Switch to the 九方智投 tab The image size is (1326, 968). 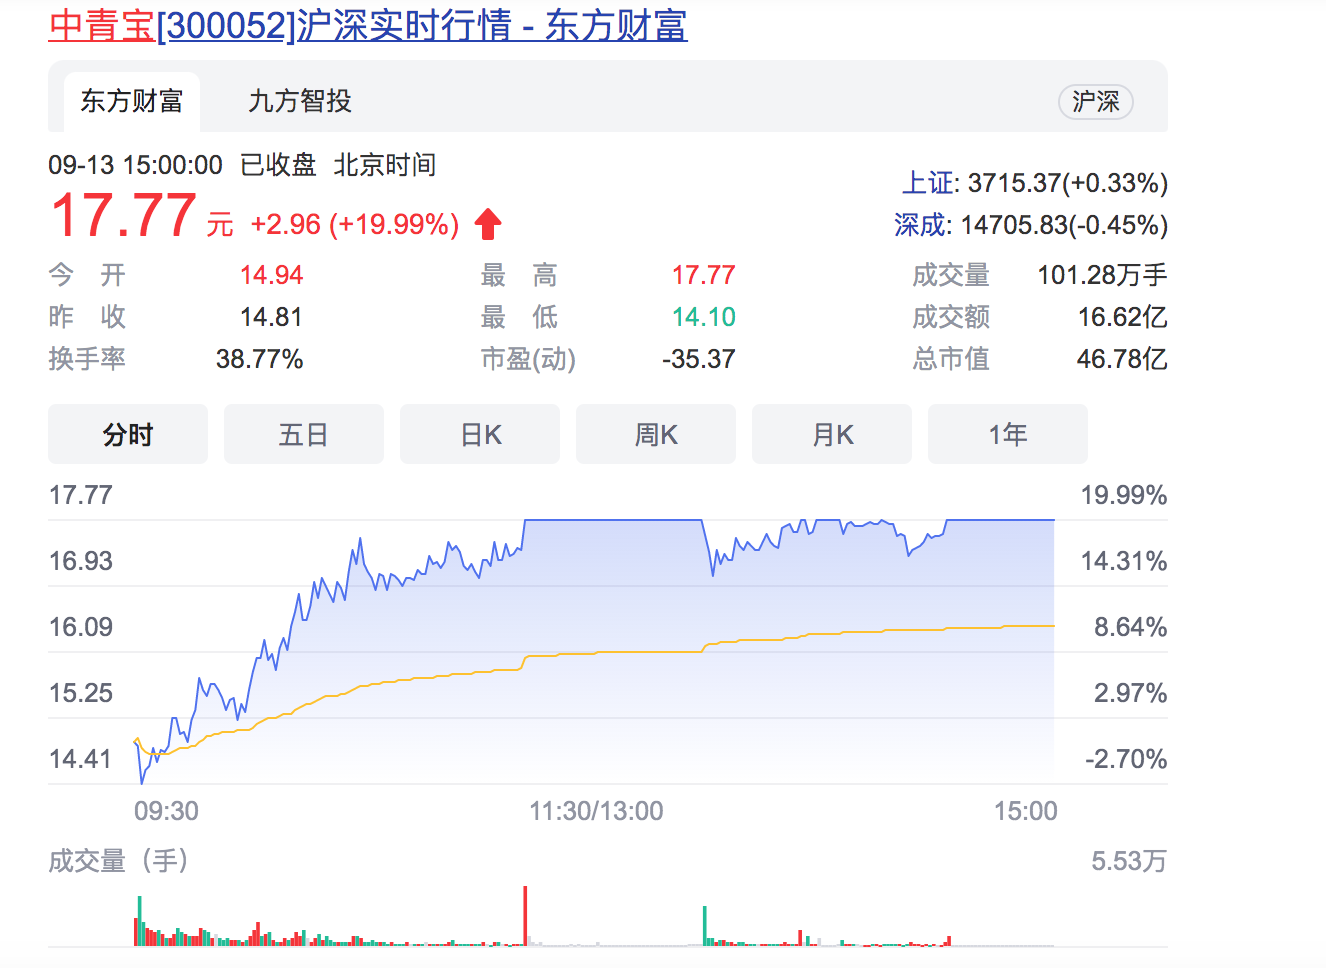tap(300, 101)
